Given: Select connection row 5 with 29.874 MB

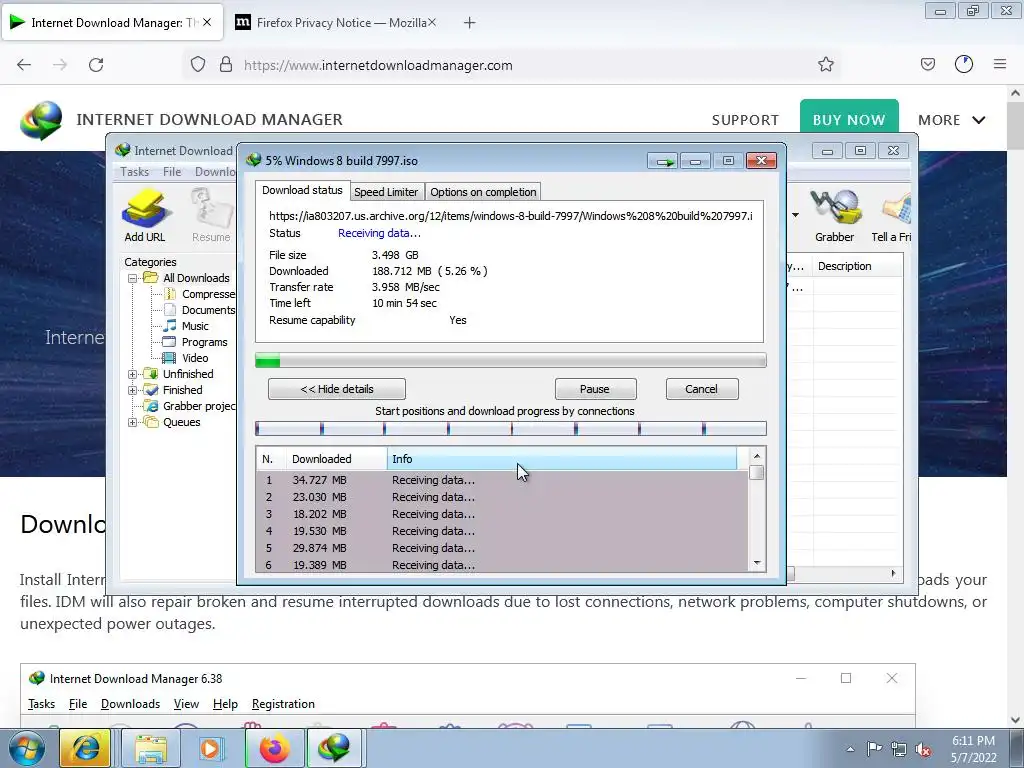Looking at the screenshot, I should click(x=502, y=548).
